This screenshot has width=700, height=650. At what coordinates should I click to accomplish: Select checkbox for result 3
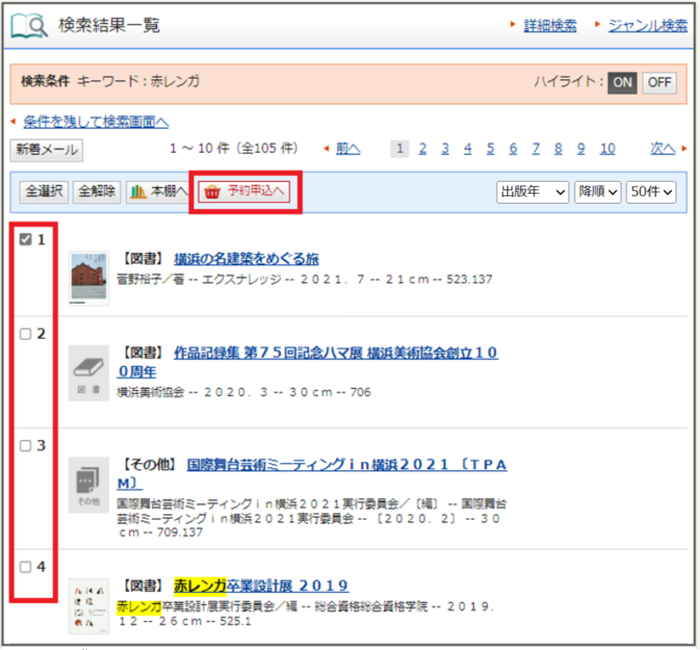(x=25, y=446)
